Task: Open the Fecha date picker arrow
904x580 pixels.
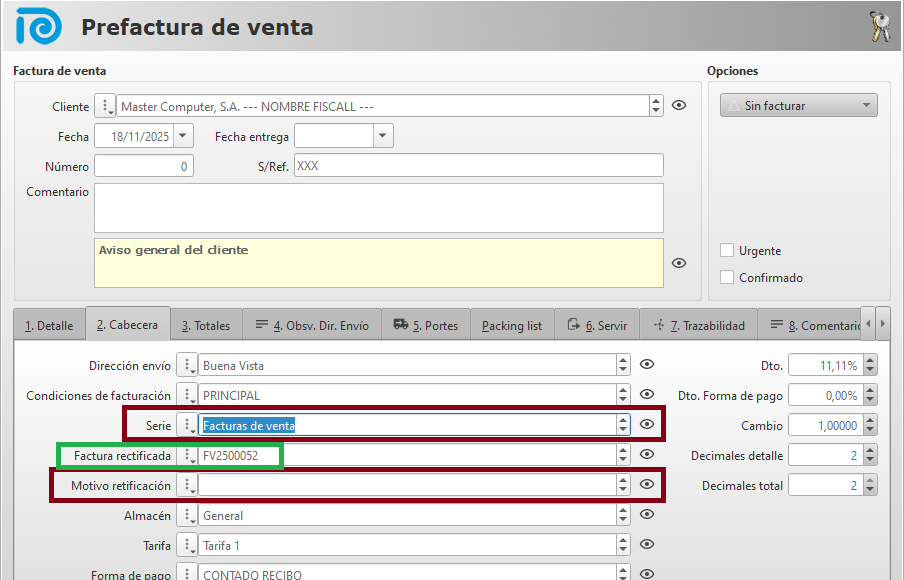Action: (x=183, y=136)
